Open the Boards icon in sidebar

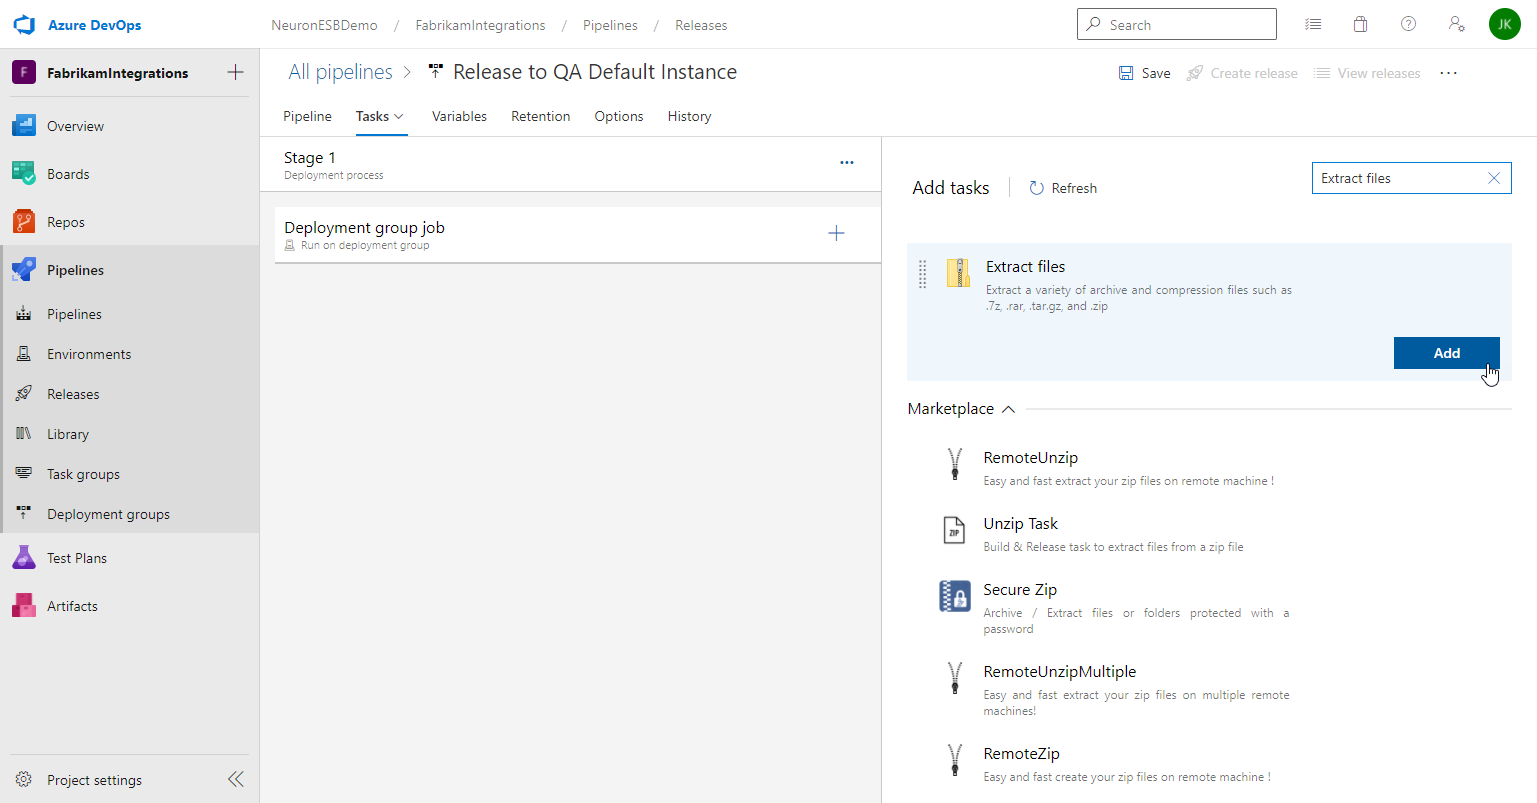pyautogui.click(x=24, y=174)
